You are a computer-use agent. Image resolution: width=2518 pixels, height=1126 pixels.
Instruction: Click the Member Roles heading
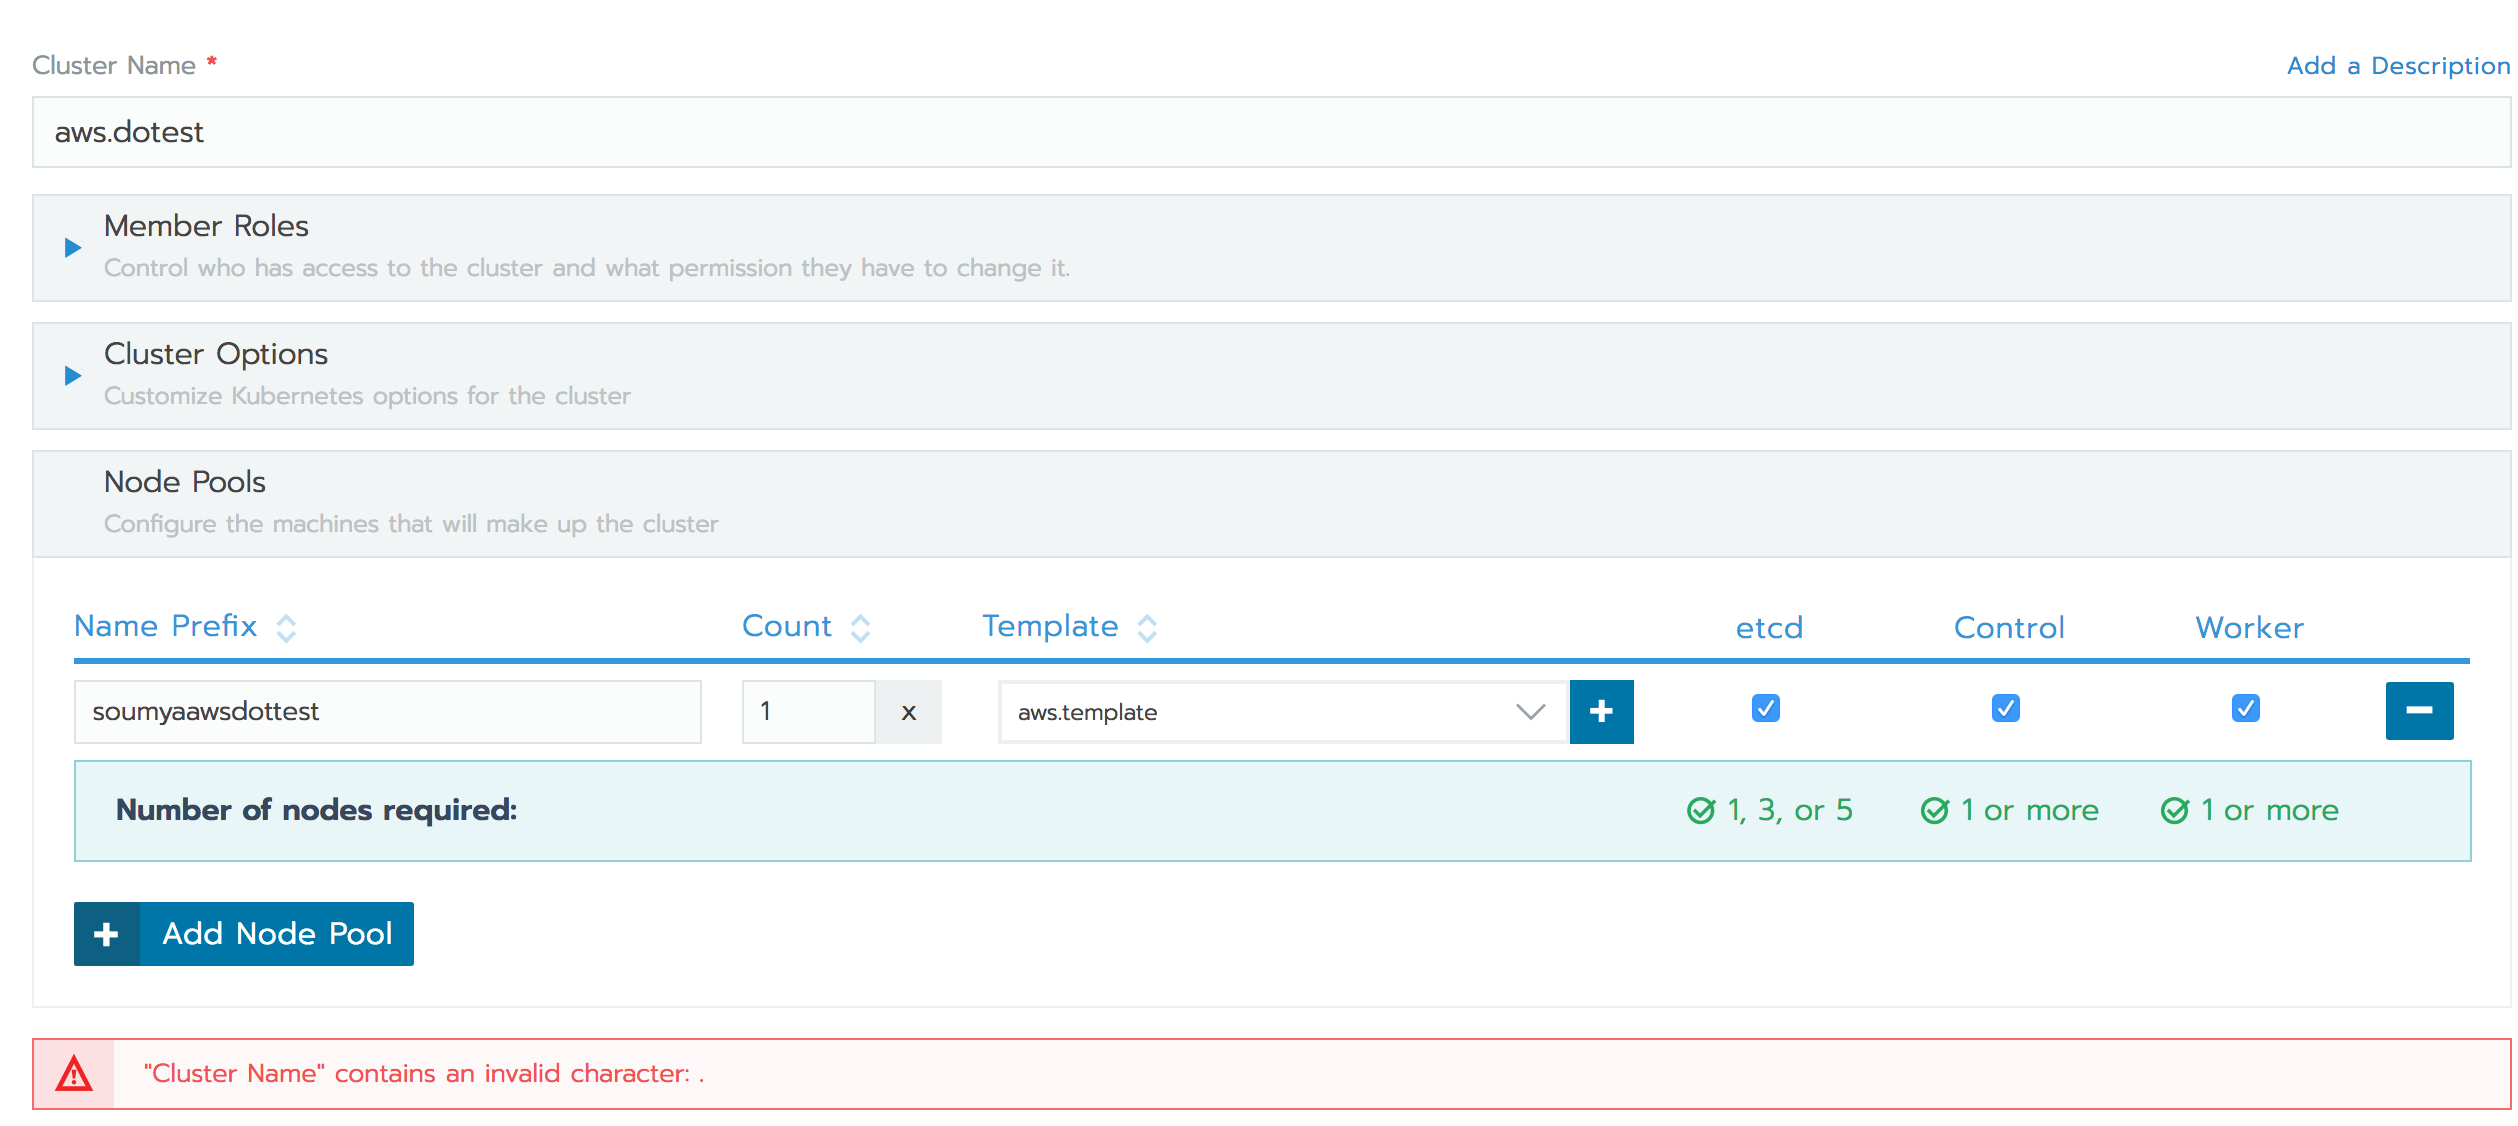tap(206, 226)
